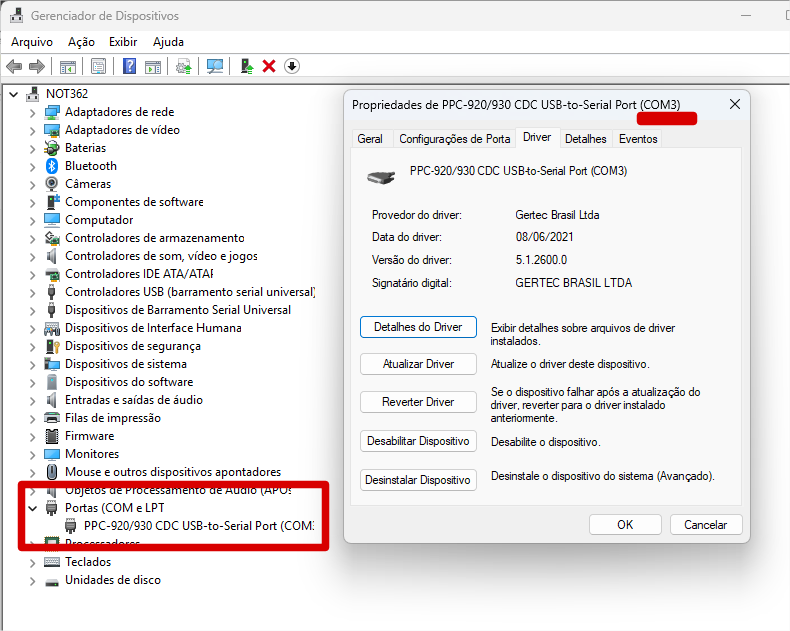Click the update driver toolbar icon

click(x=183, y=66)
